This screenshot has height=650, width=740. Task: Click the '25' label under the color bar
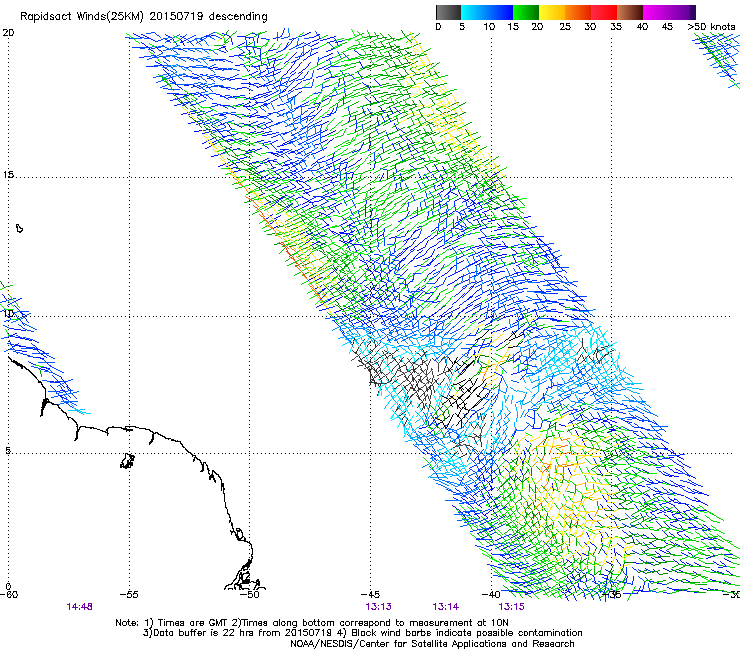[564, 27]
